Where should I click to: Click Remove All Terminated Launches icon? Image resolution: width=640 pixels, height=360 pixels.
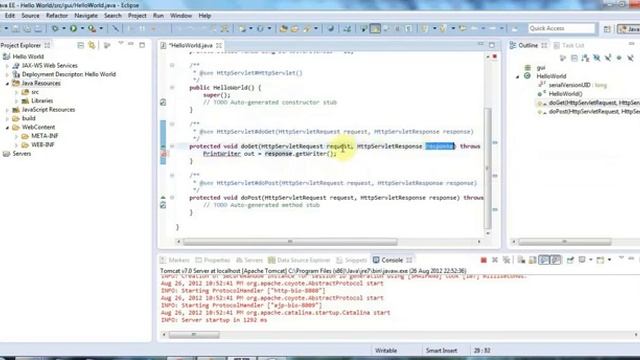[x=507, y=260]
